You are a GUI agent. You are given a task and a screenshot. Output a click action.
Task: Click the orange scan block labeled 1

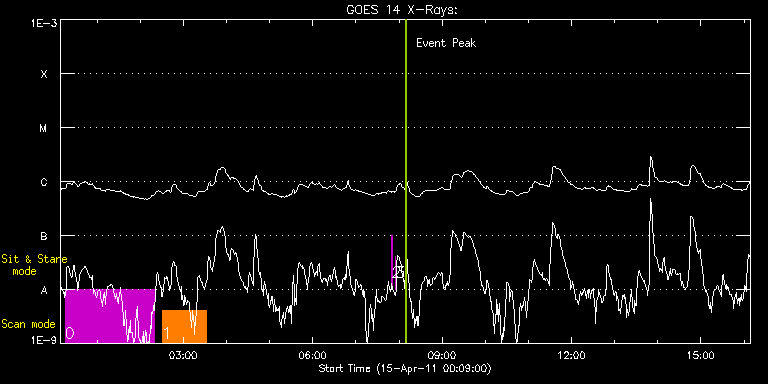coord(184,326)
